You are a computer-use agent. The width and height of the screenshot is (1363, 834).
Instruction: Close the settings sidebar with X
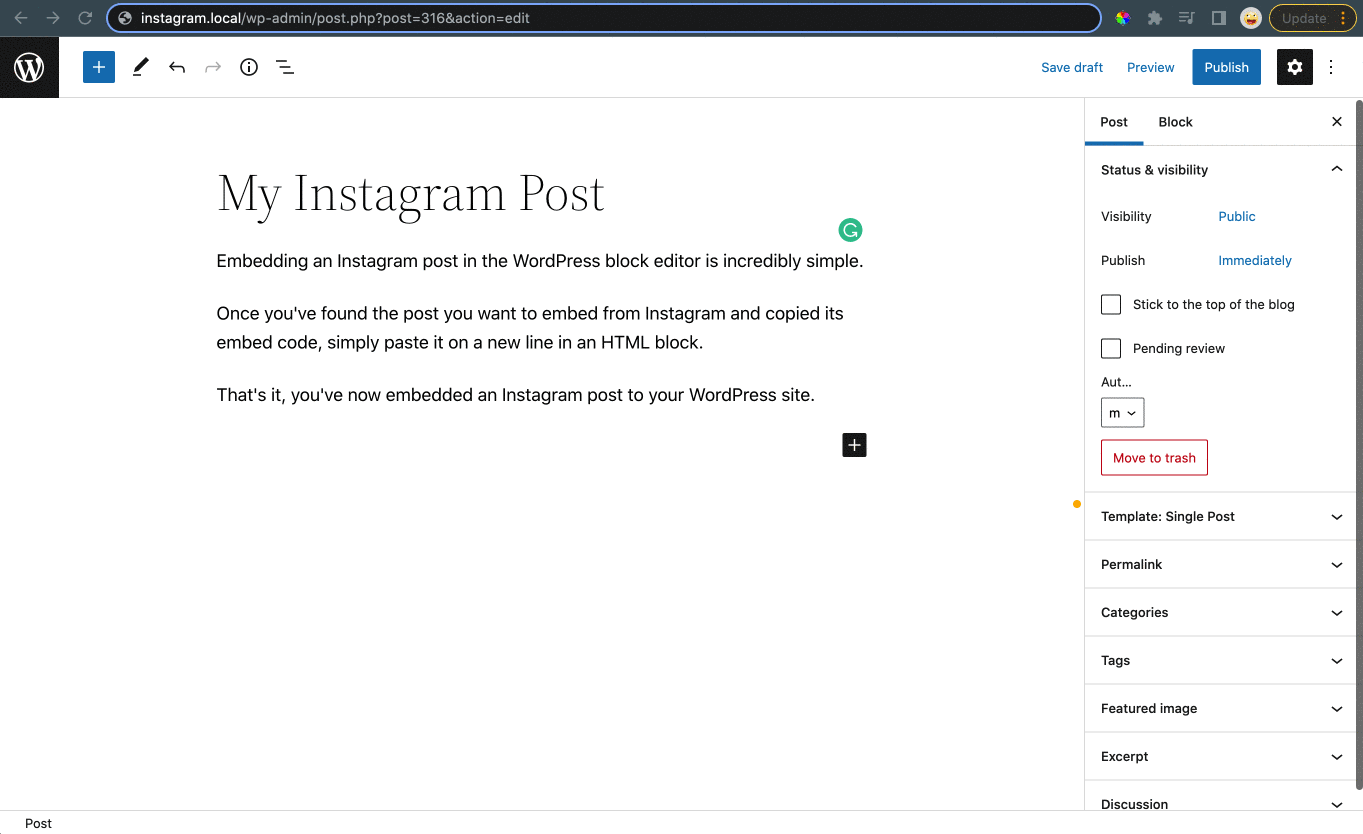point(1337,122)
